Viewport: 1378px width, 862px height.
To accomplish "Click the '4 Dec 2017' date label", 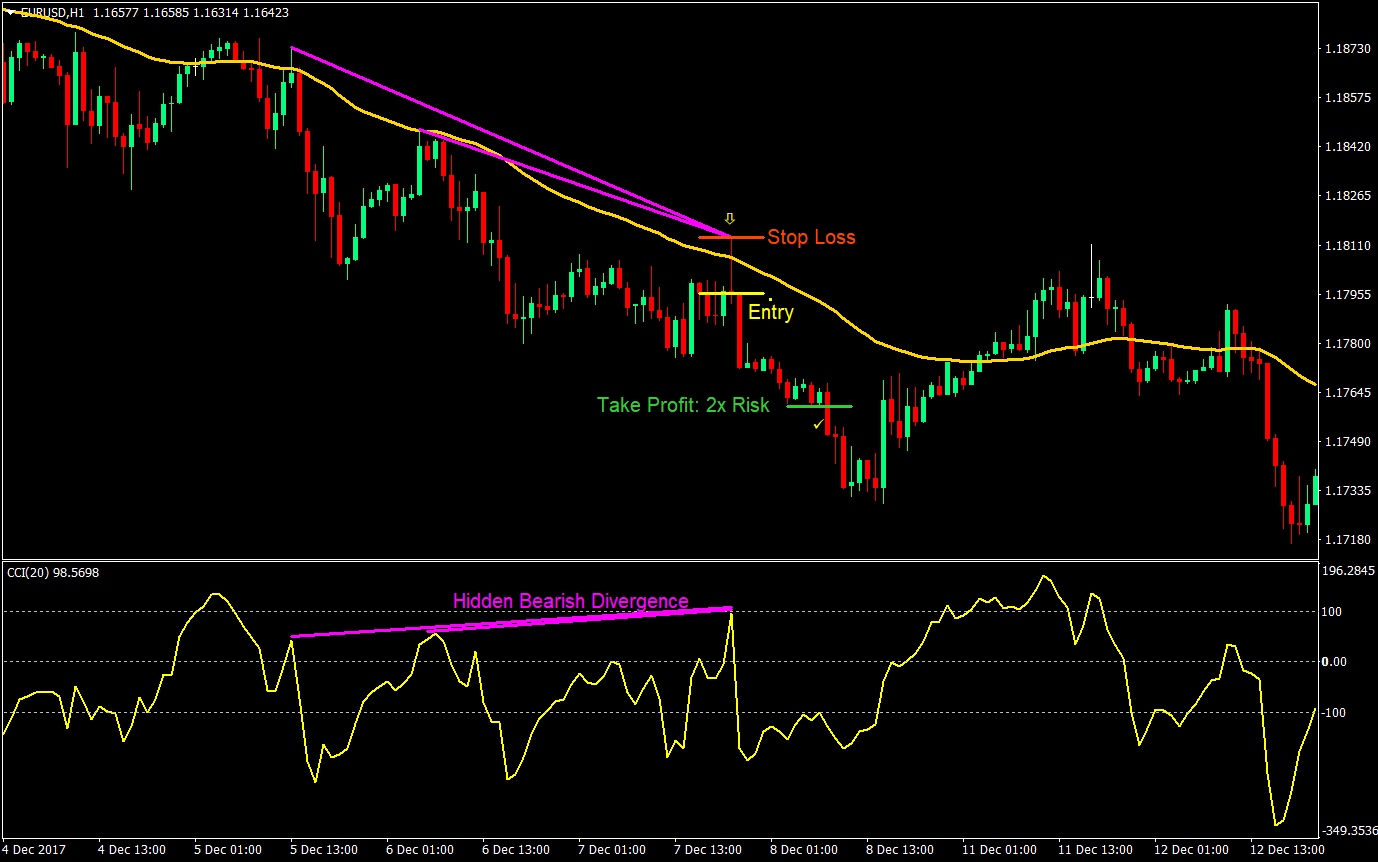I will pos(36,850).
